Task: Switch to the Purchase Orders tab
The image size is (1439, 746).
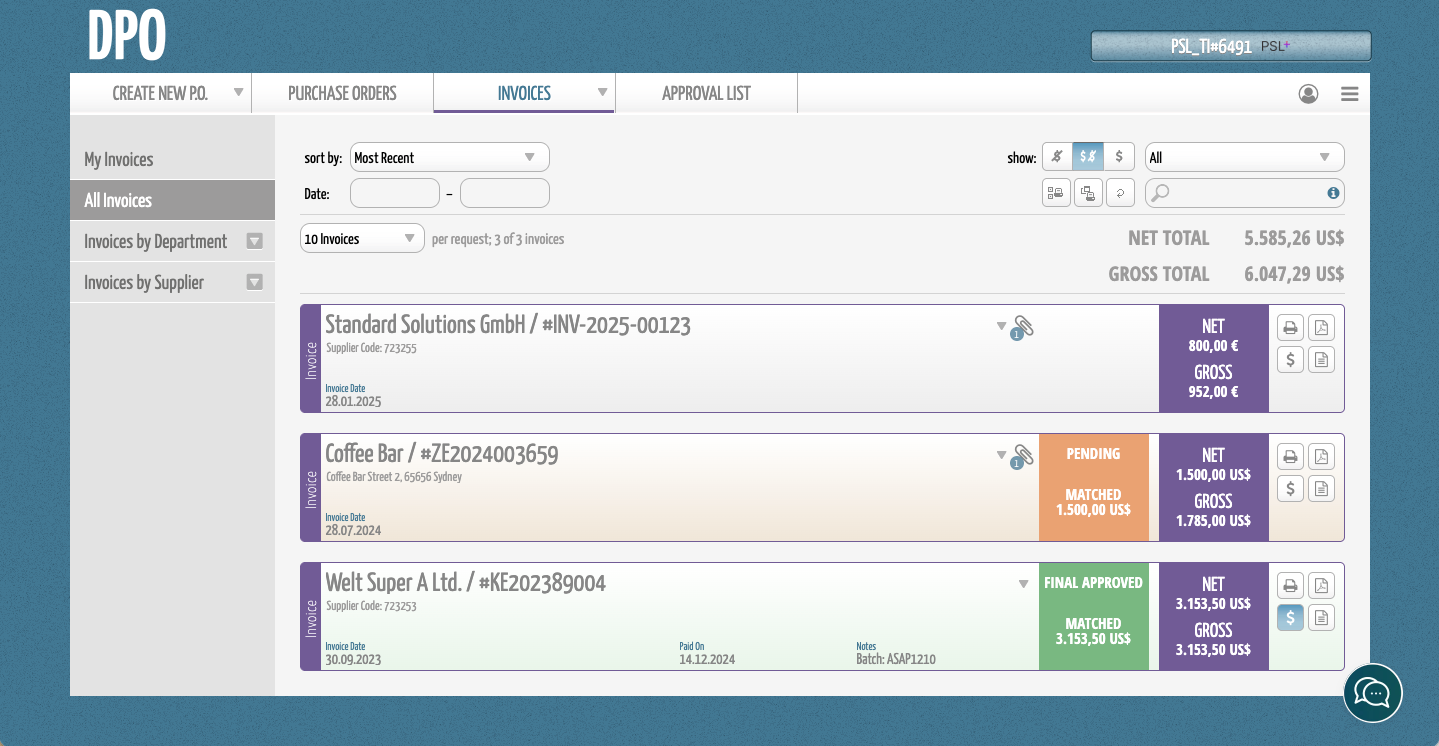Action: click(x=342, y=93)
